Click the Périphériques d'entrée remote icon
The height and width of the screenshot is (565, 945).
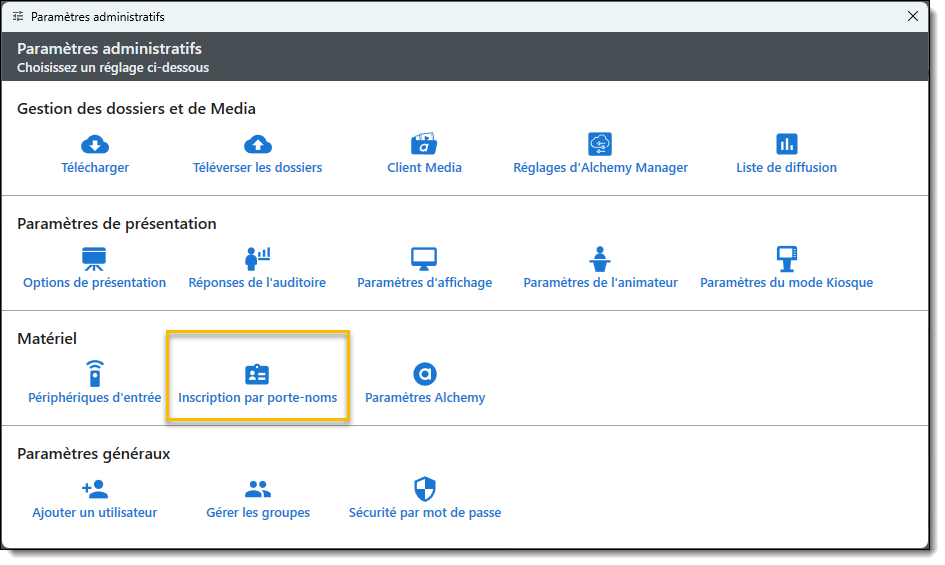pyautogui.click(x=94, y=374)
